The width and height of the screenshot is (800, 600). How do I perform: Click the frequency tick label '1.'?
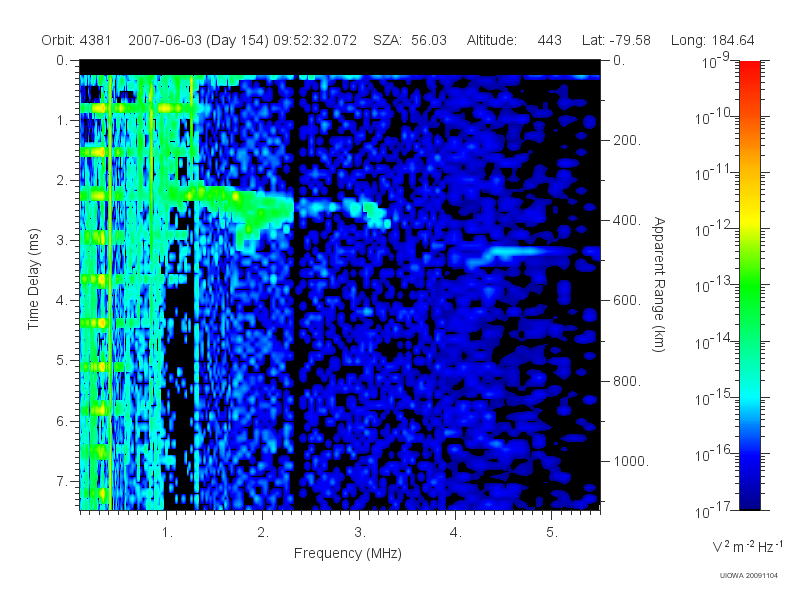coord(167,532)
